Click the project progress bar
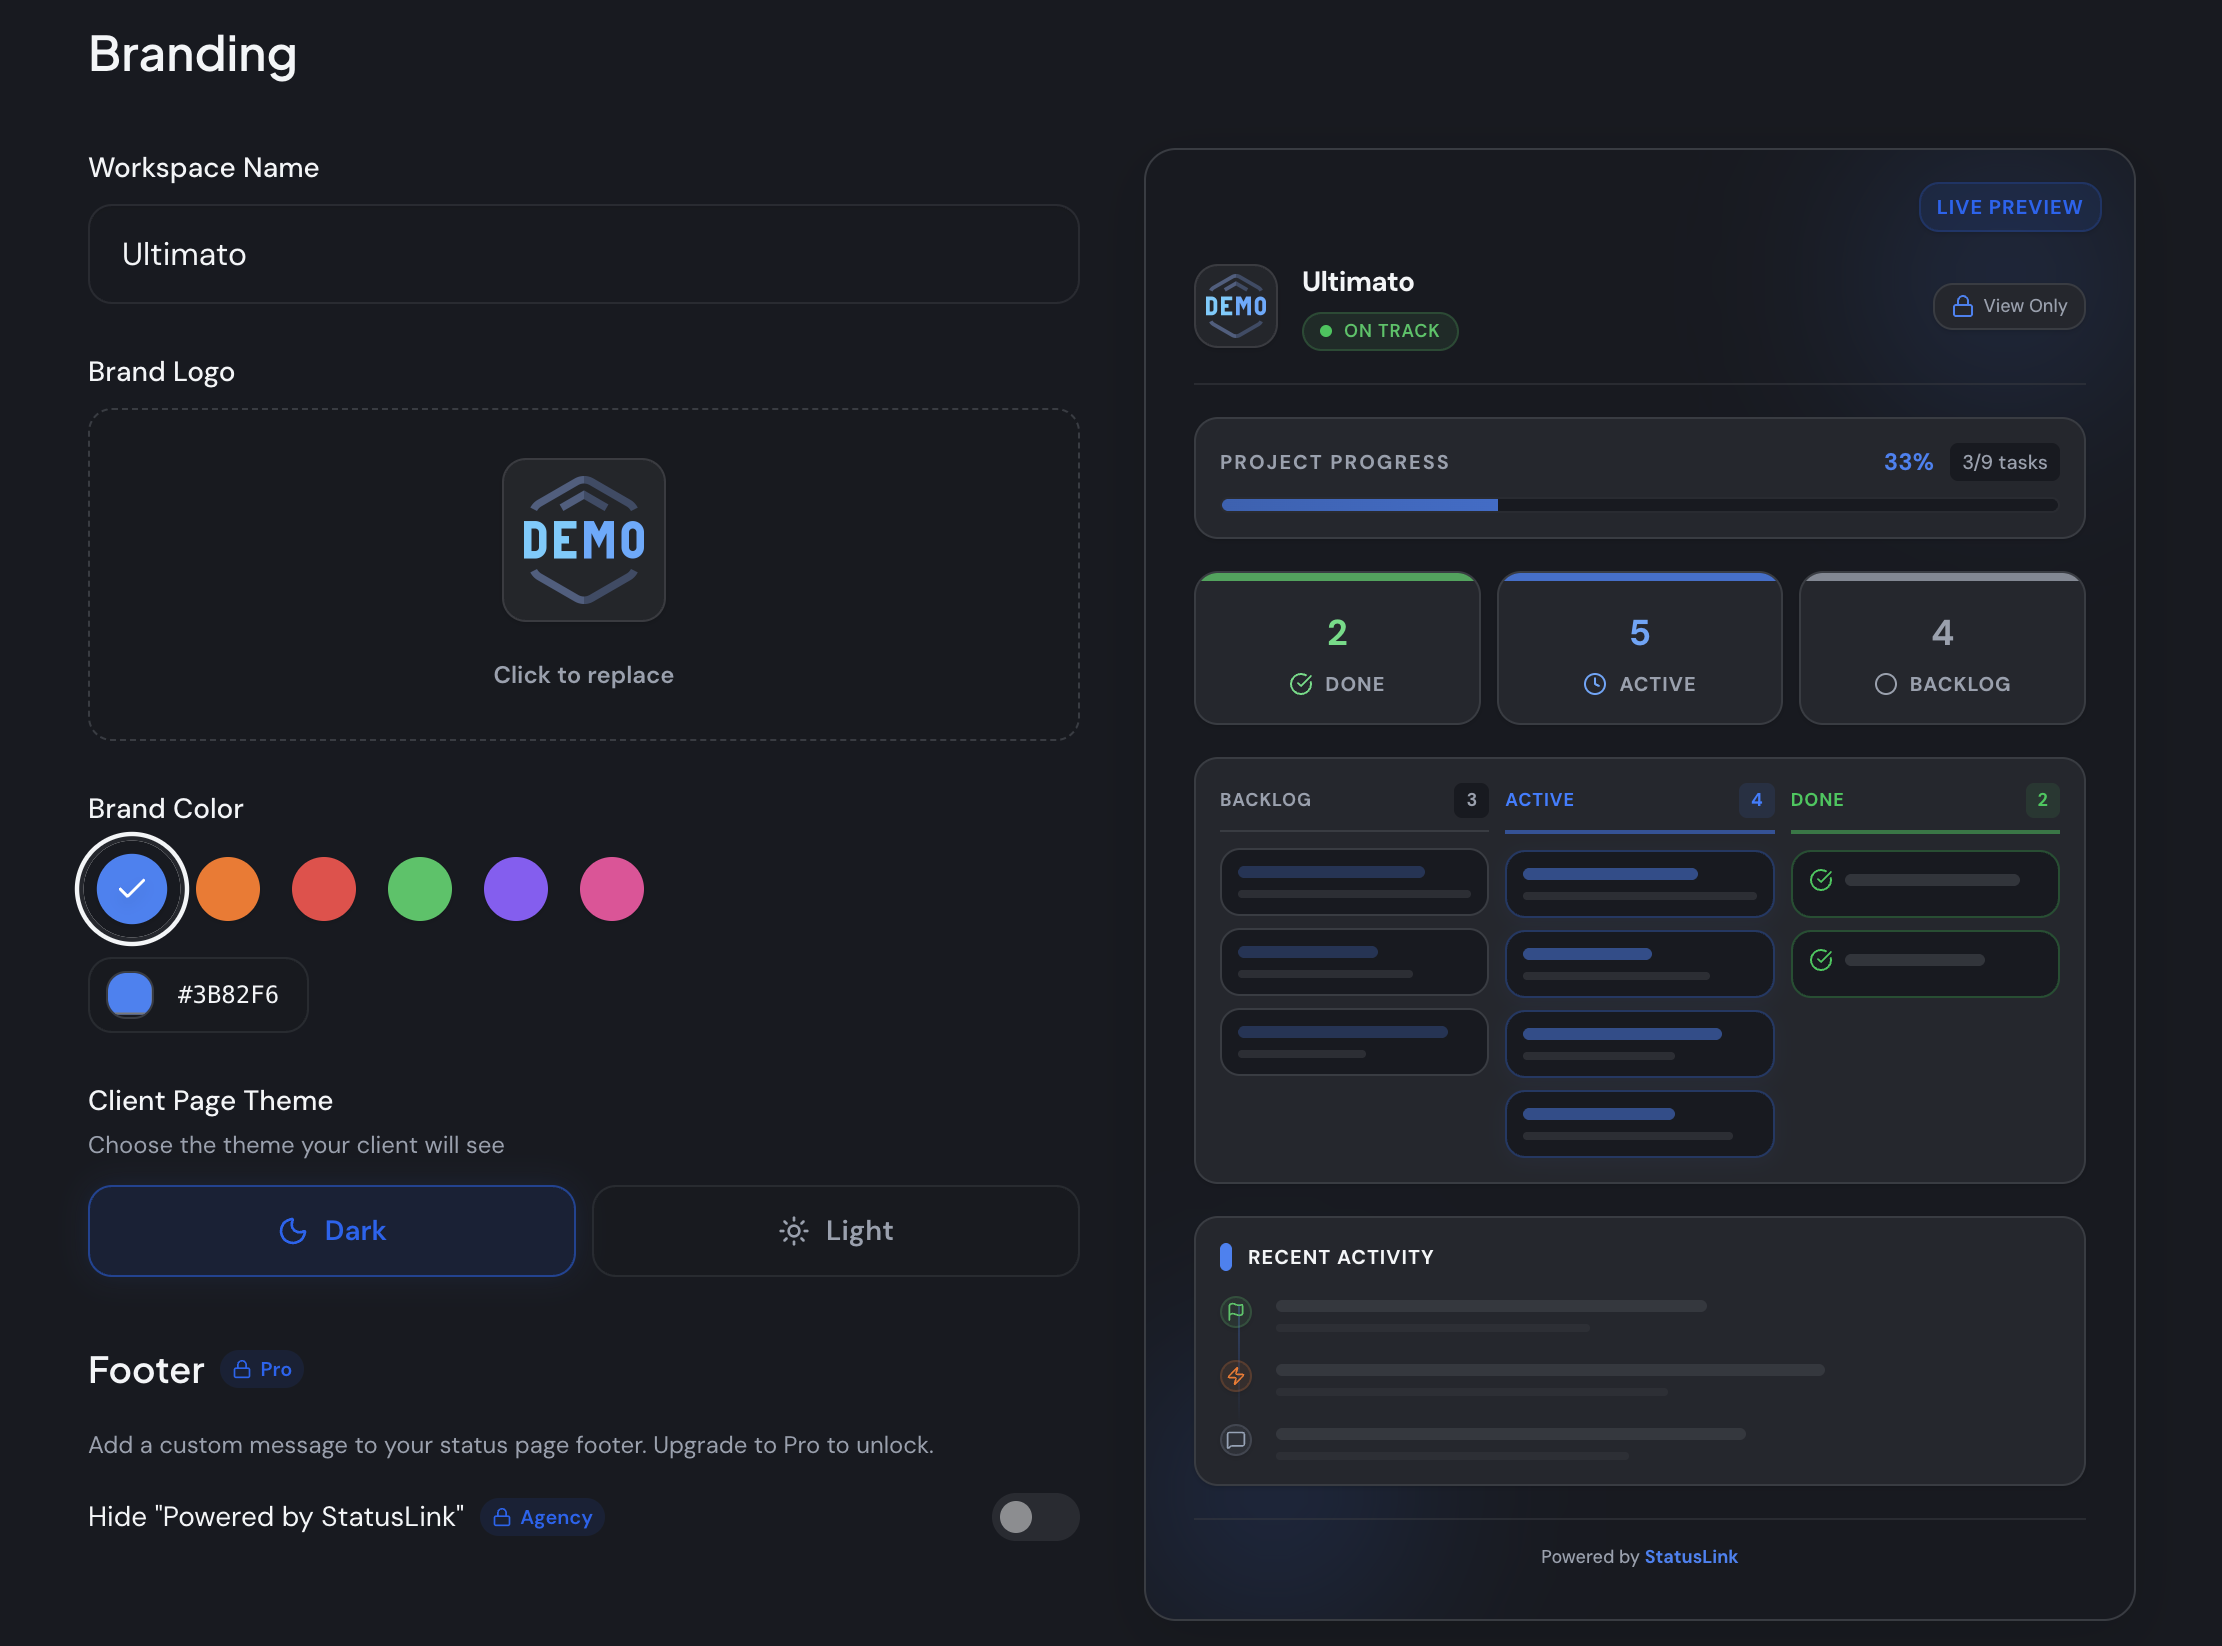 1640,505
